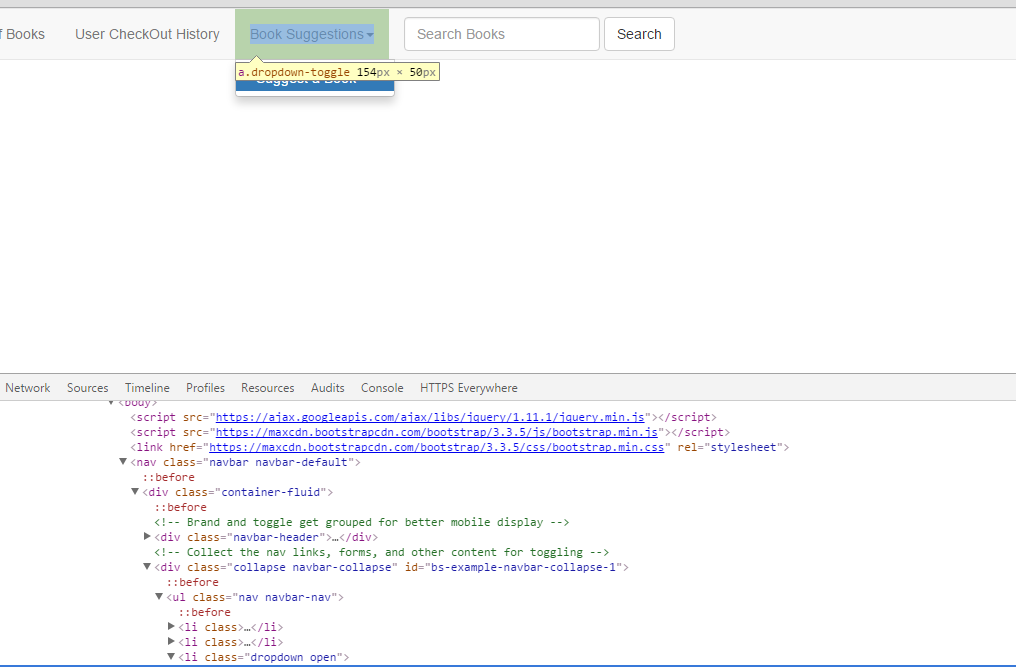Collapse the nav navbar-default node

click(x=122, y=462)
